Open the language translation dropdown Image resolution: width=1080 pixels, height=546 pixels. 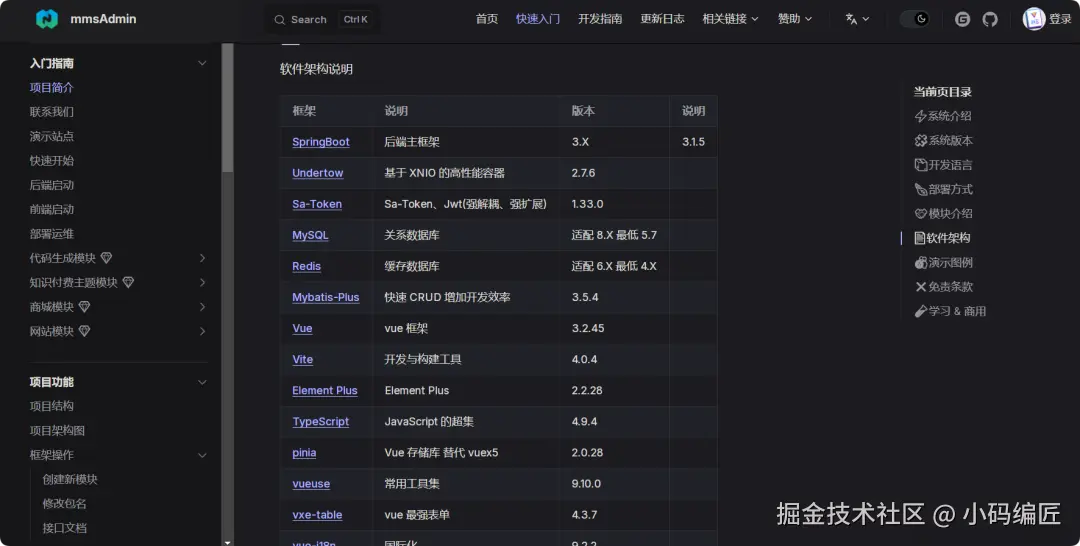click(x=857, y=19)
